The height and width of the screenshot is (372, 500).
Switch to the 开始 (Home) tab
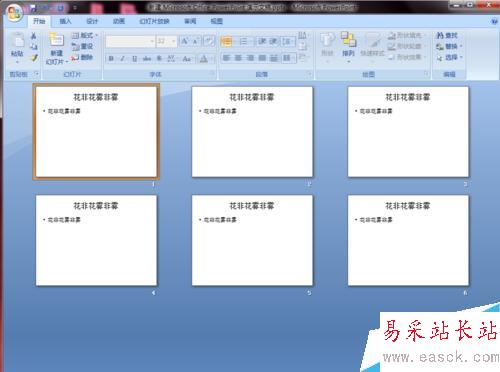[39, 21]
